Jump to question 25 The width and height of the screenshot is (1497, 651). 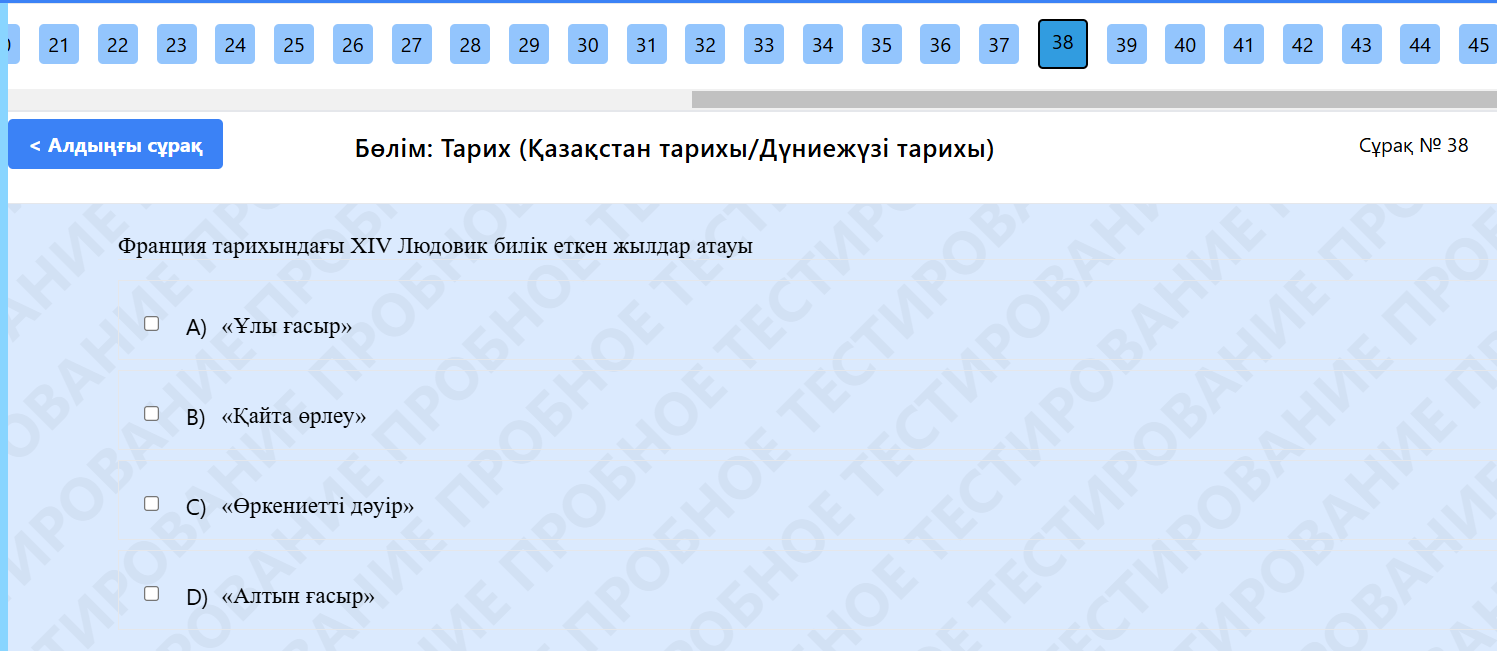294,45
